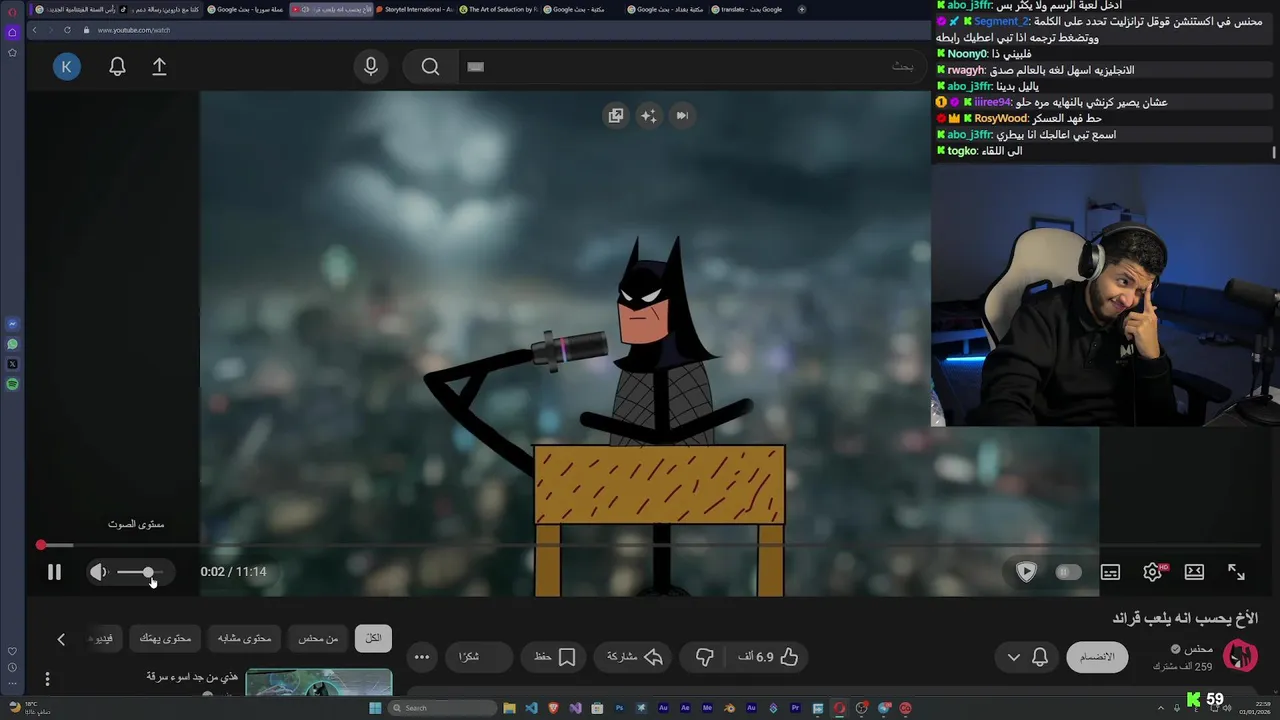Image resolution: width=1280 pixels, height=720 pixels.
Task: Open a new browser tab with plus
Action: tap(801, 9)
